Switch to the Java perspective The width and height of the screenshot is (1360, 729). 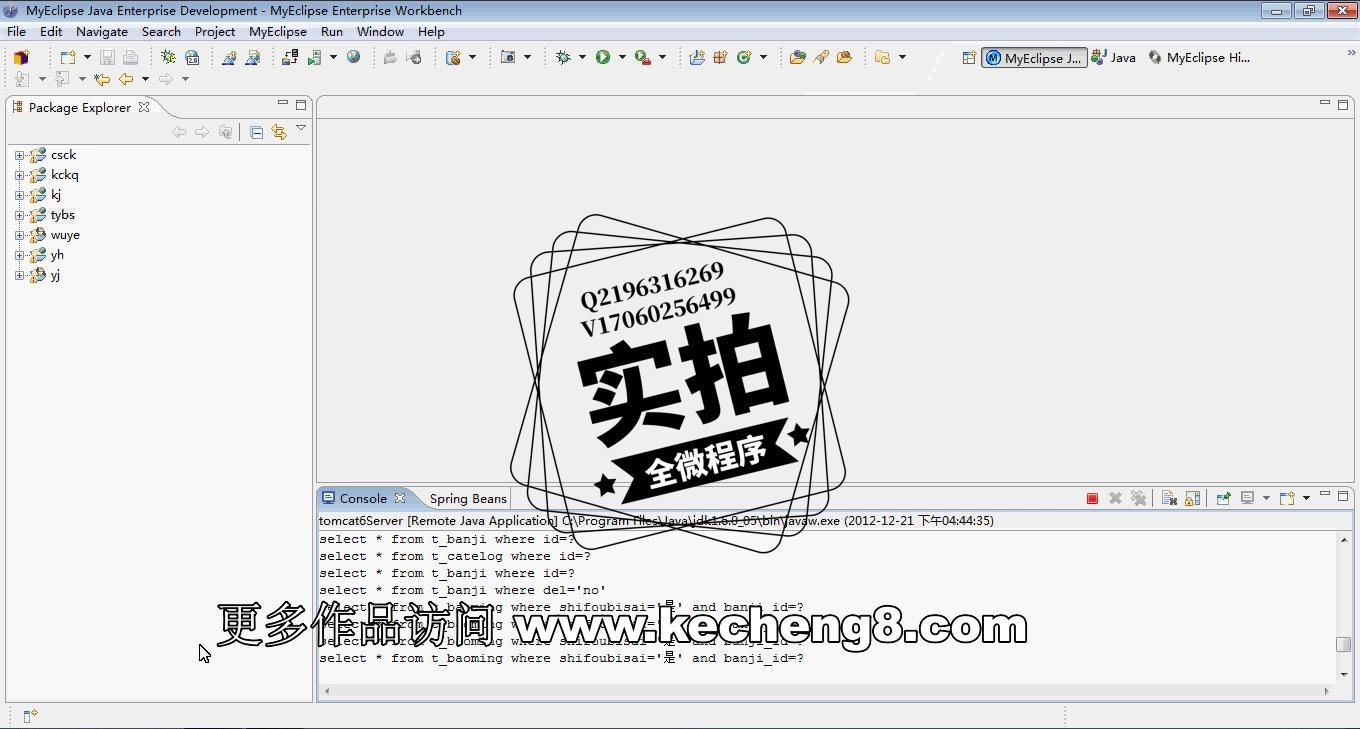1113,58
